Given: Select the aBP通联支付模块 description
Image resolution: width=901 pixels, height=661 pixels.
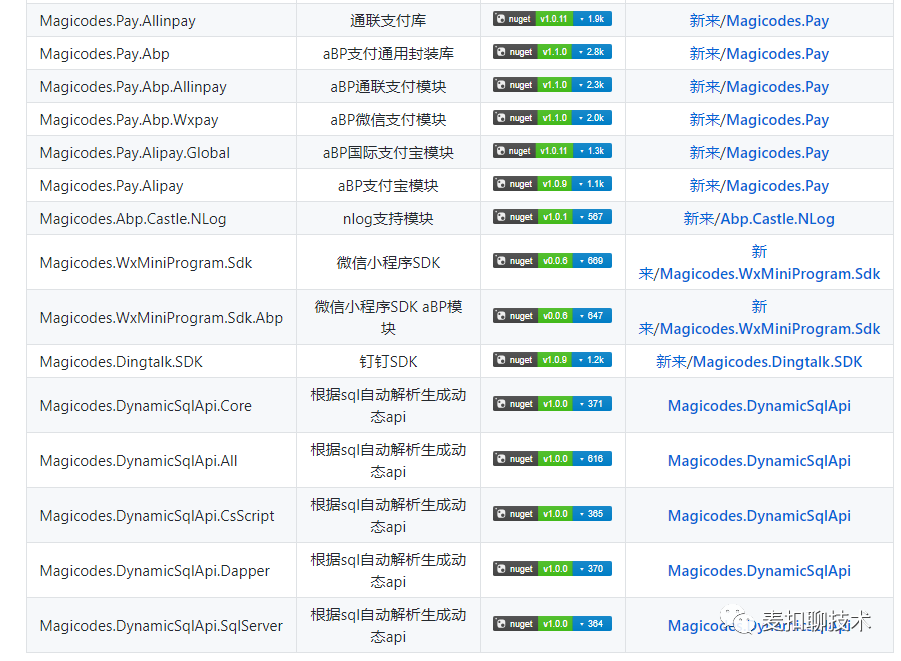Looking at the screenshot, I should (388, 87).
